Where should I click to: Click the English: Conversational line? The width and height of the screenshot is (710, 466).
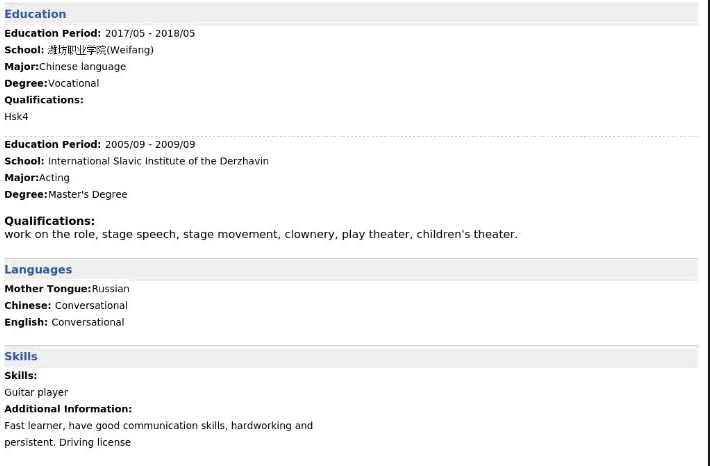tap(64, 323)
